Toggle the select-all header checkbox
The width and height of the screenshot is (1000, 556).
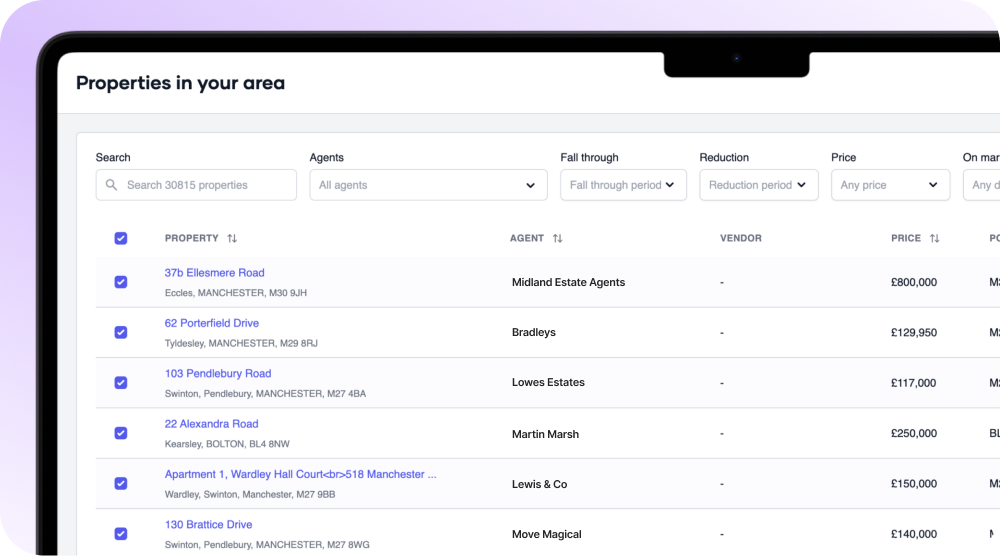coord(121,238)
